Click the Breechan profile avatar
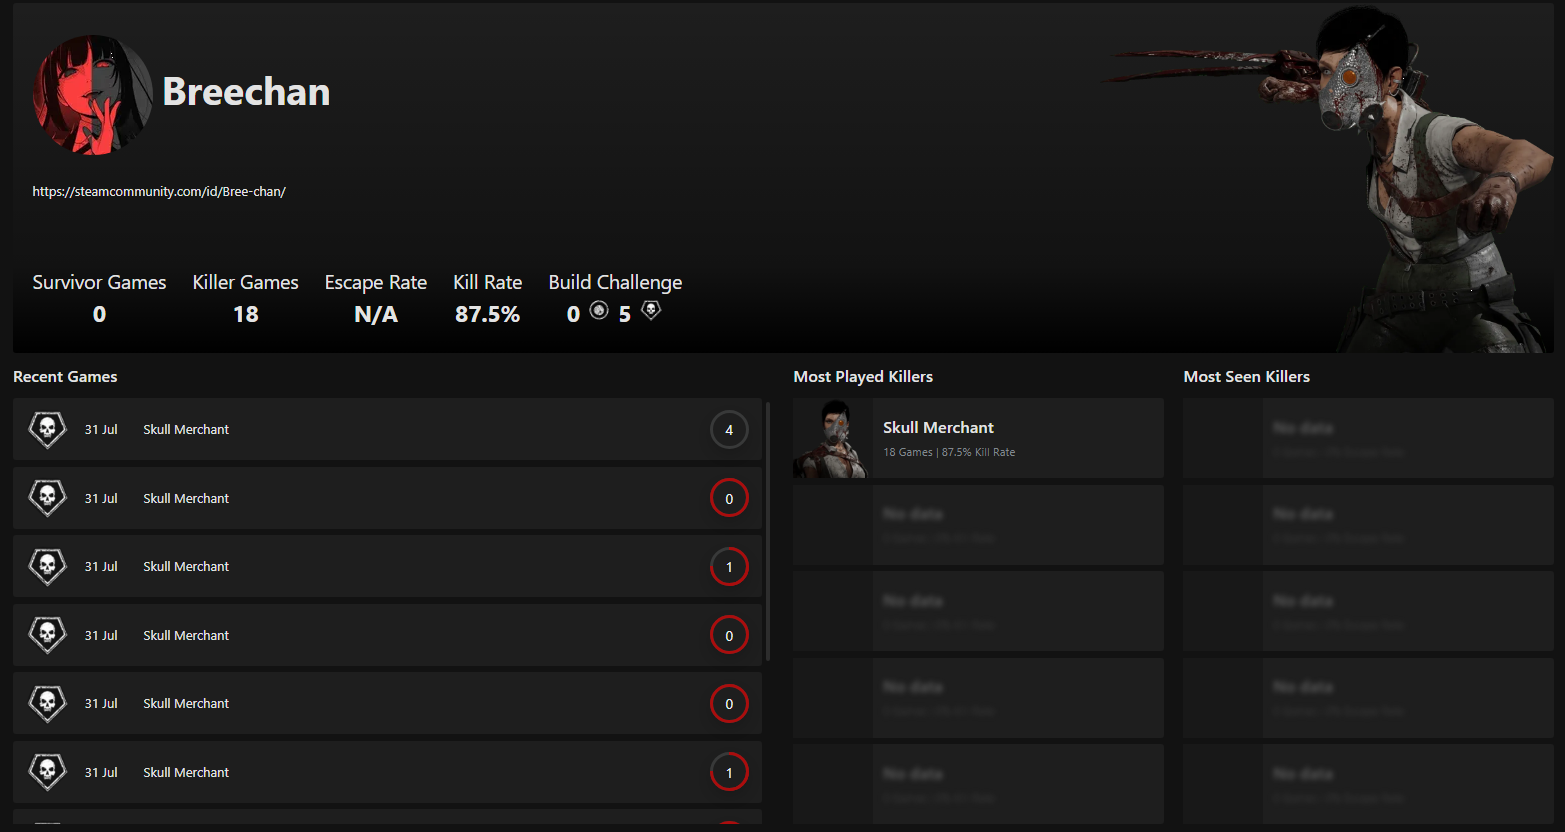This screenshot has height=832, width=1565. pyautogui.click(x=93, y=95)
